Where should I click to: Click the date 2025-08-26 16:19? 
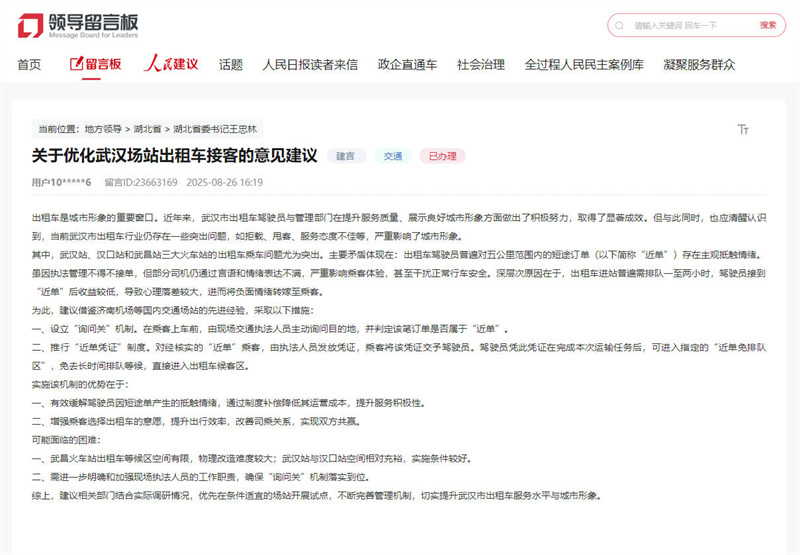coord(224,183)
